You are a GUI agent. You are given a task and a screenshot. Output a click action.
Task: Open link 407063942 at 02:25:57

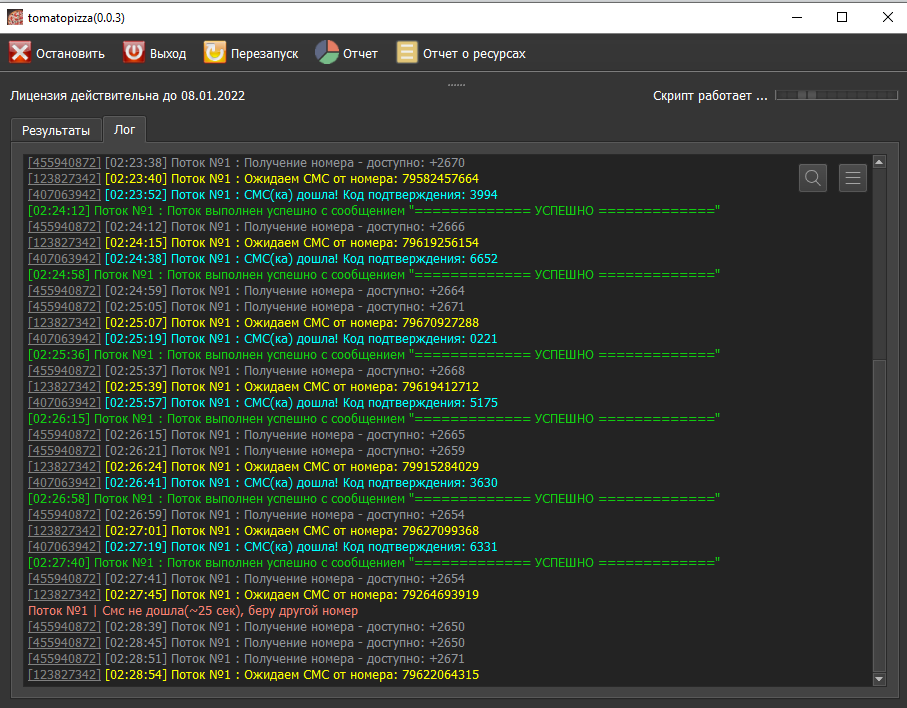tap(64, 403)
